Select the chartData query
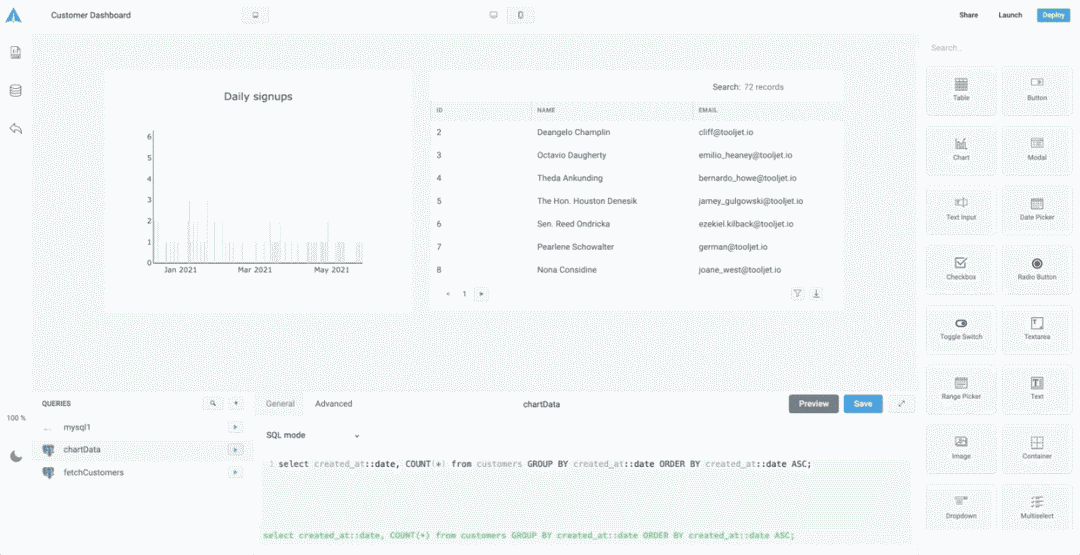1080x555 pixels. point(82,450)
